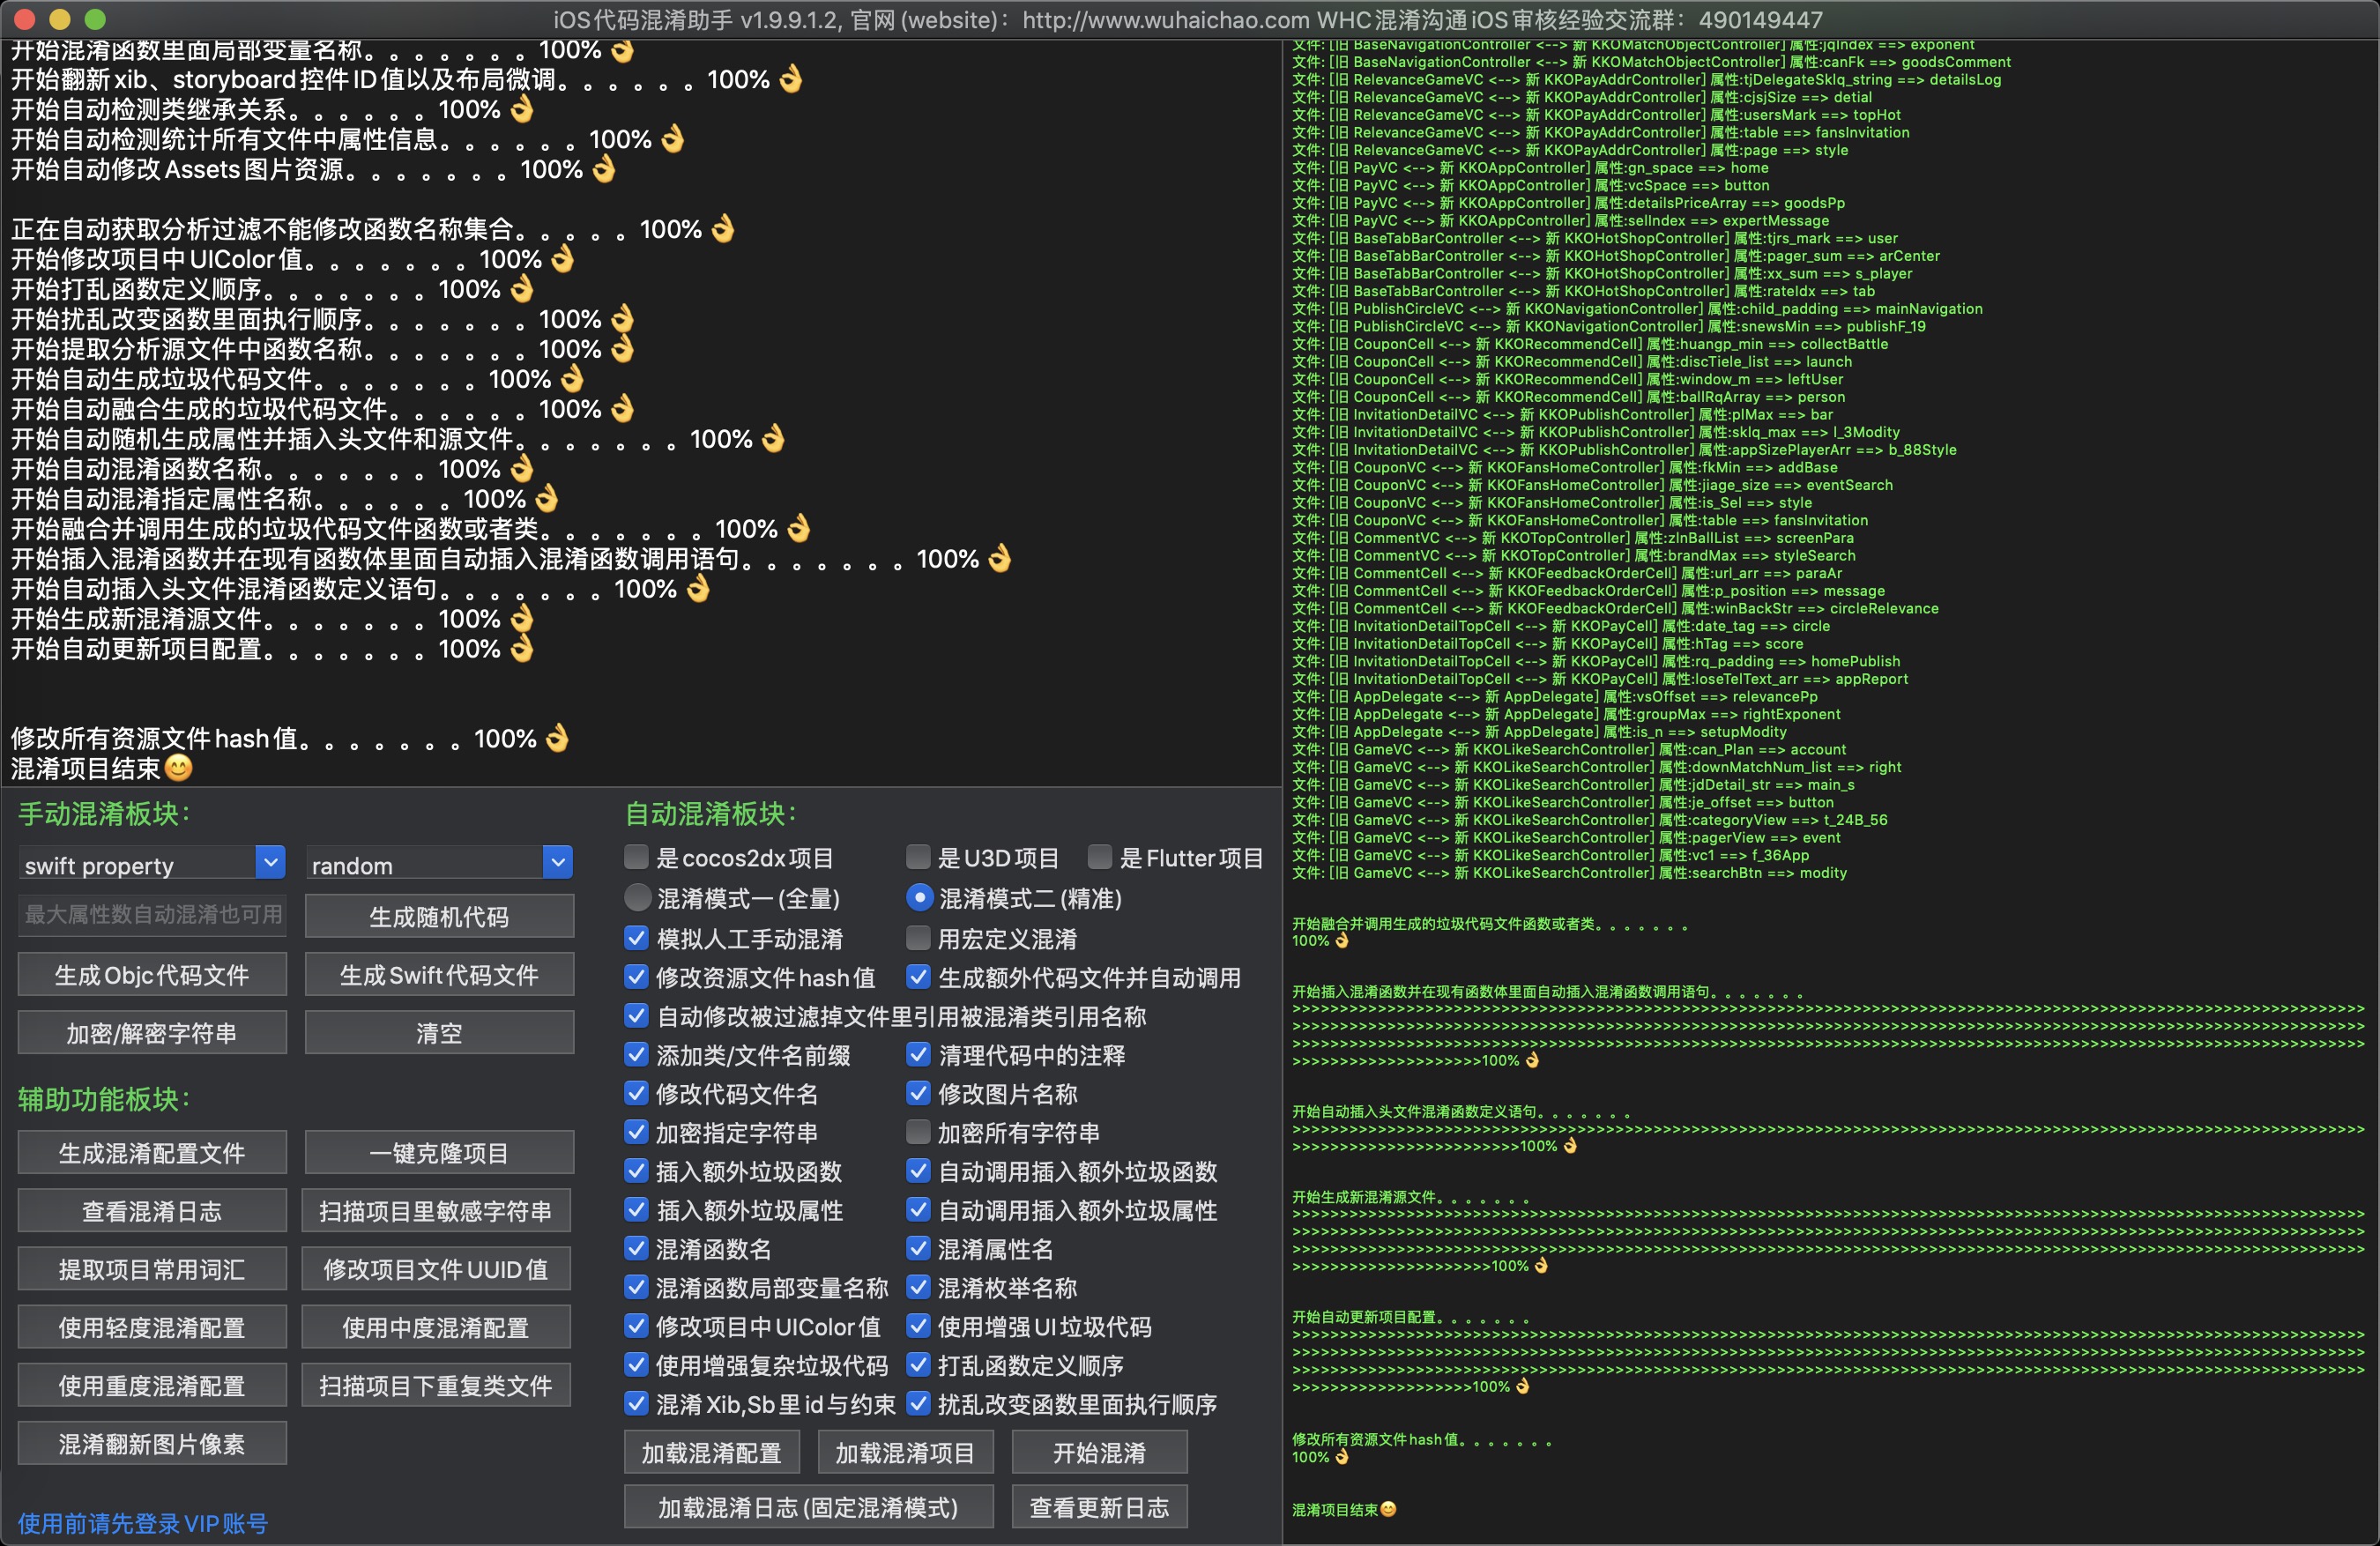Enable 用宏定义混淆 checkbox
Image resolution: width=2380 pixels, height=1546 pixels.
(918, 938)
